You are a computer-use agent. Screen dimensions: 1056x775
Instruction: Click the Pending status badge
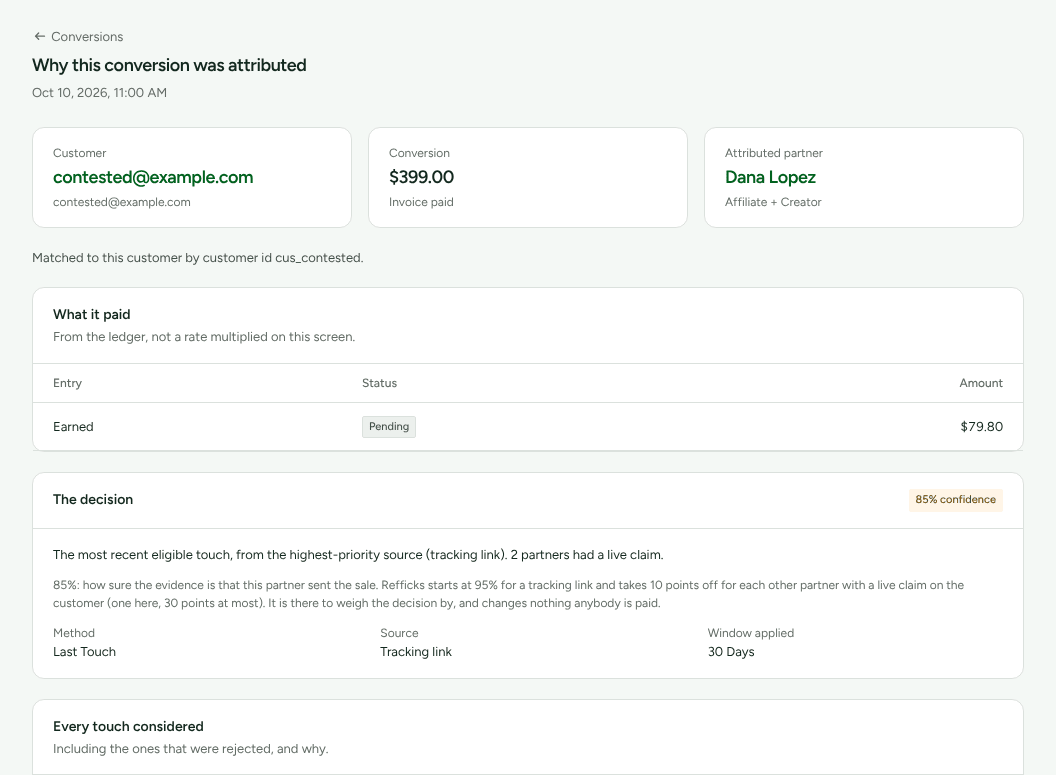[389, 427]
